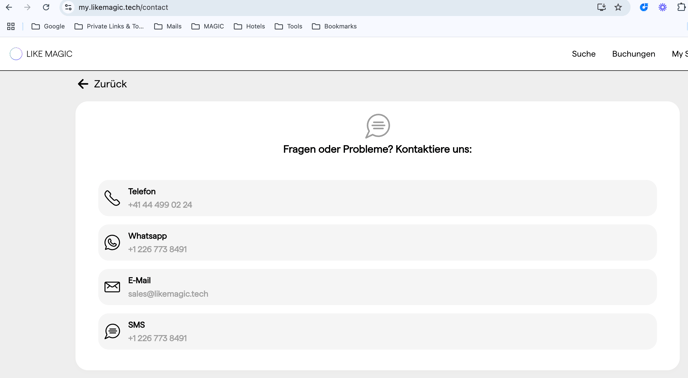The image size is (688, 378).
Task: Open the Hotels bookmarks folder
Action: pos(249,26)
